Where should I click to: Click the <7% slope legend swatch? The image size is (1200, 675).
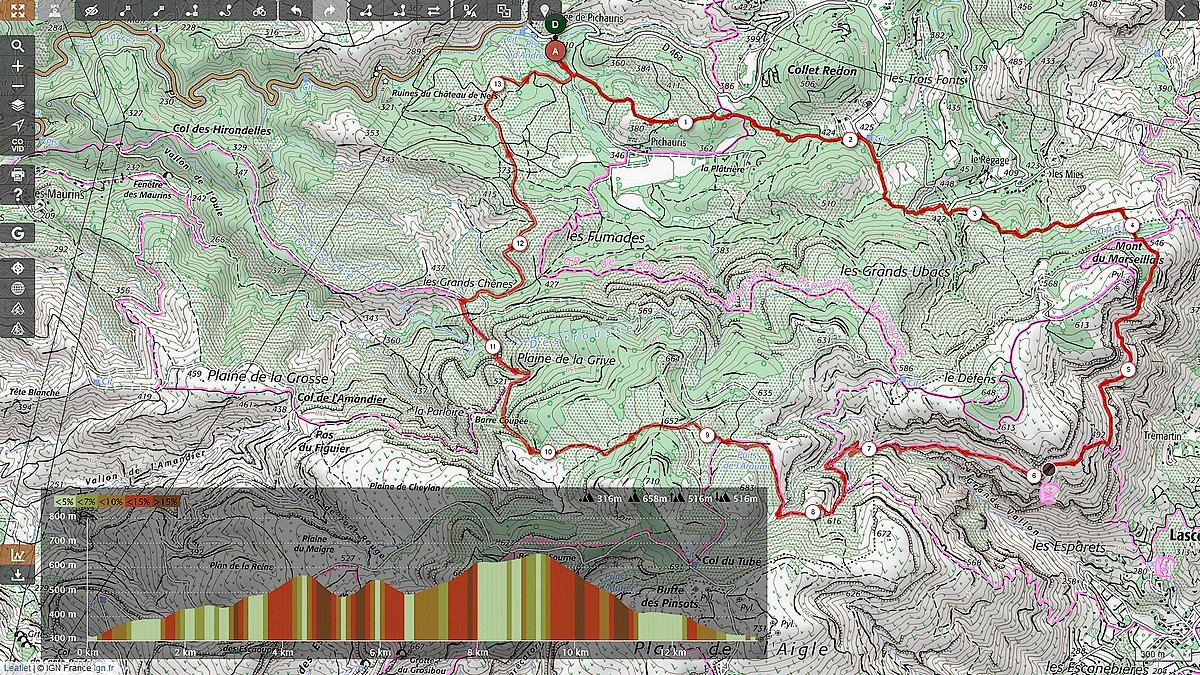pos(87,501)
